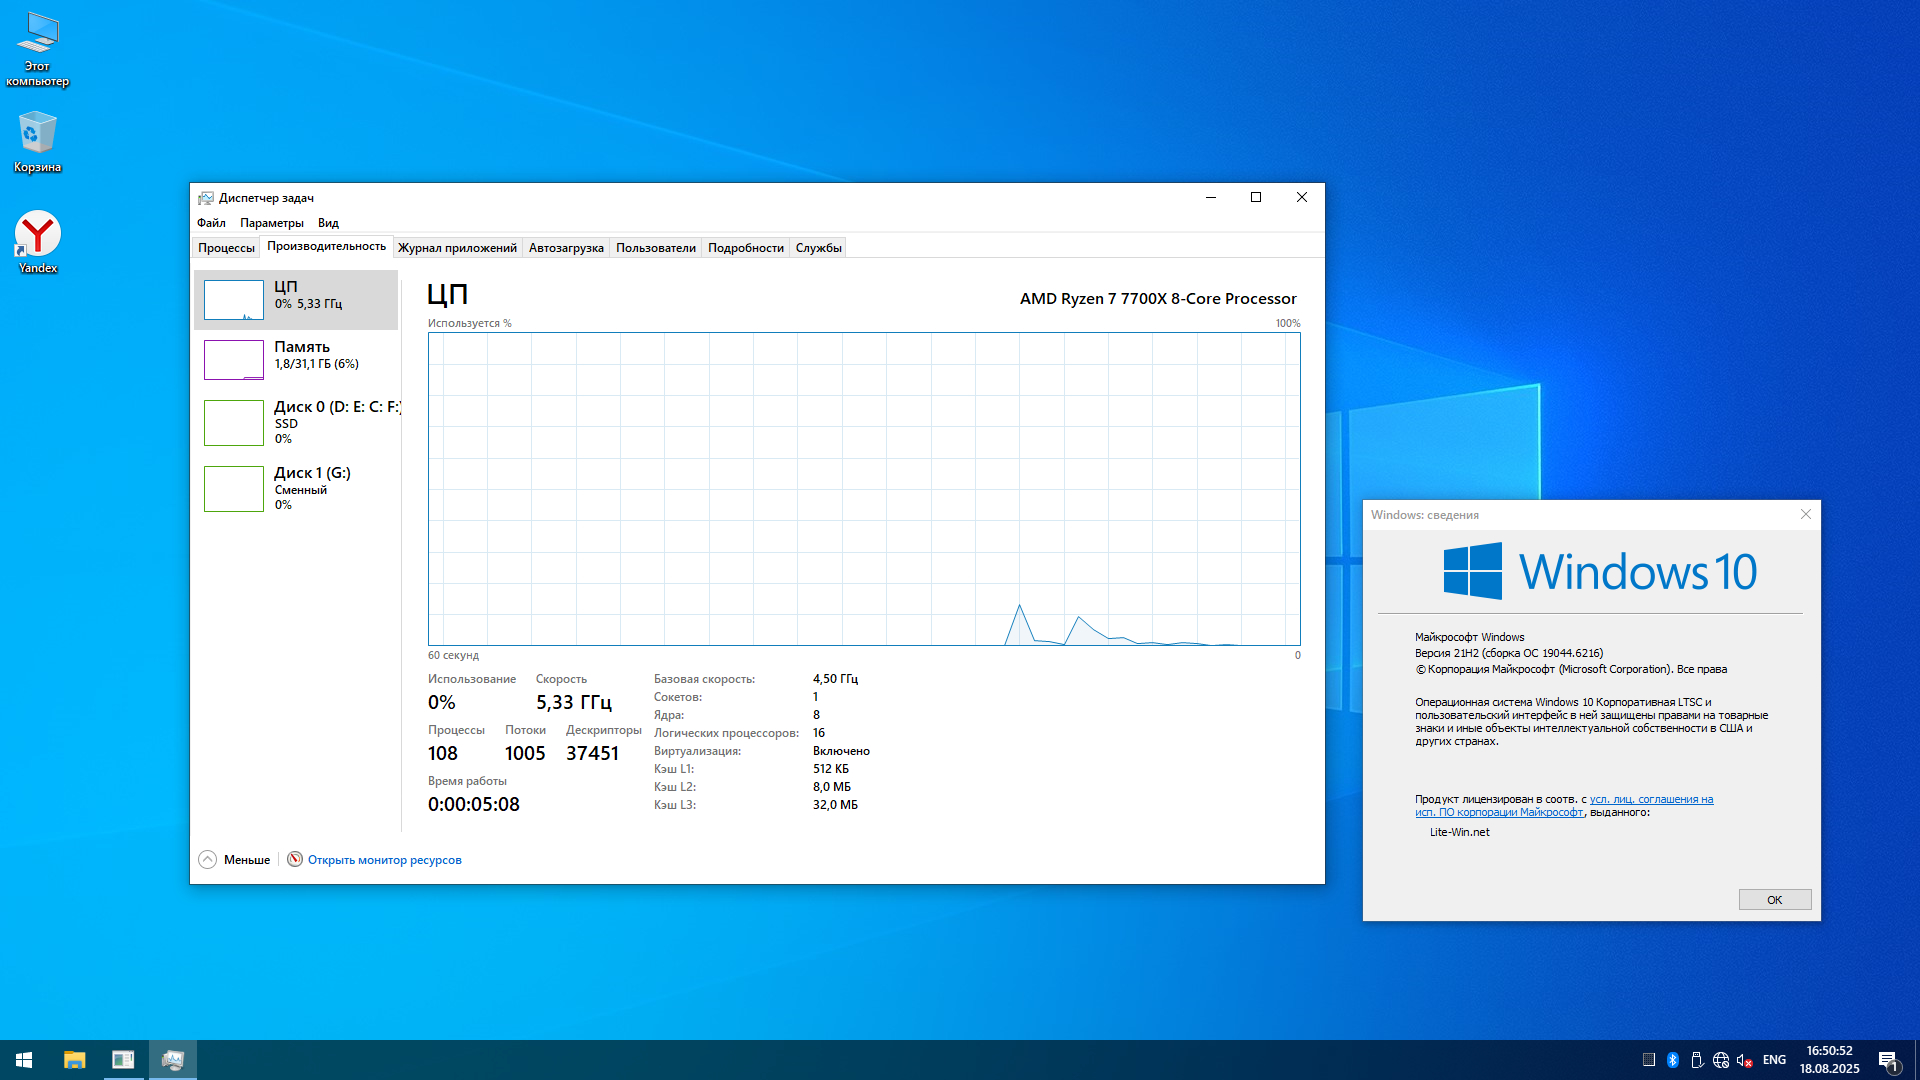The height and width of the screenshot is (1080, 1920).
Task: Click the muted volume tray icon
Action: tap(1745, 1060)
